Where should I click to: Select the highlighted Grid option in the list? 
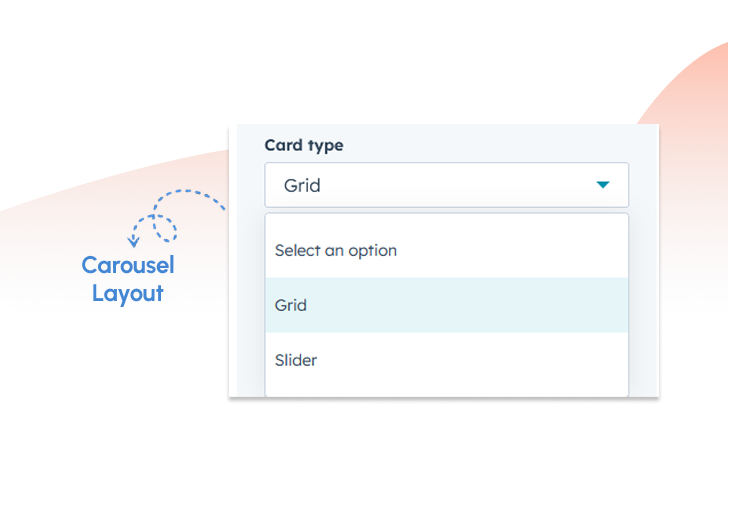tap(291, 305)
